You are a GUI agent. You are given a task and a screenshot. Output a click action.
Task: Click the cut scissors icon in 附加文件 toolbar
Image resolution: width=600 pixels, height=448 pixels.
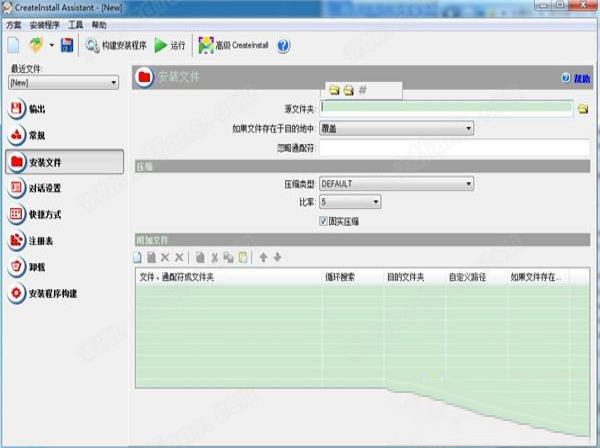coord(214,257)
